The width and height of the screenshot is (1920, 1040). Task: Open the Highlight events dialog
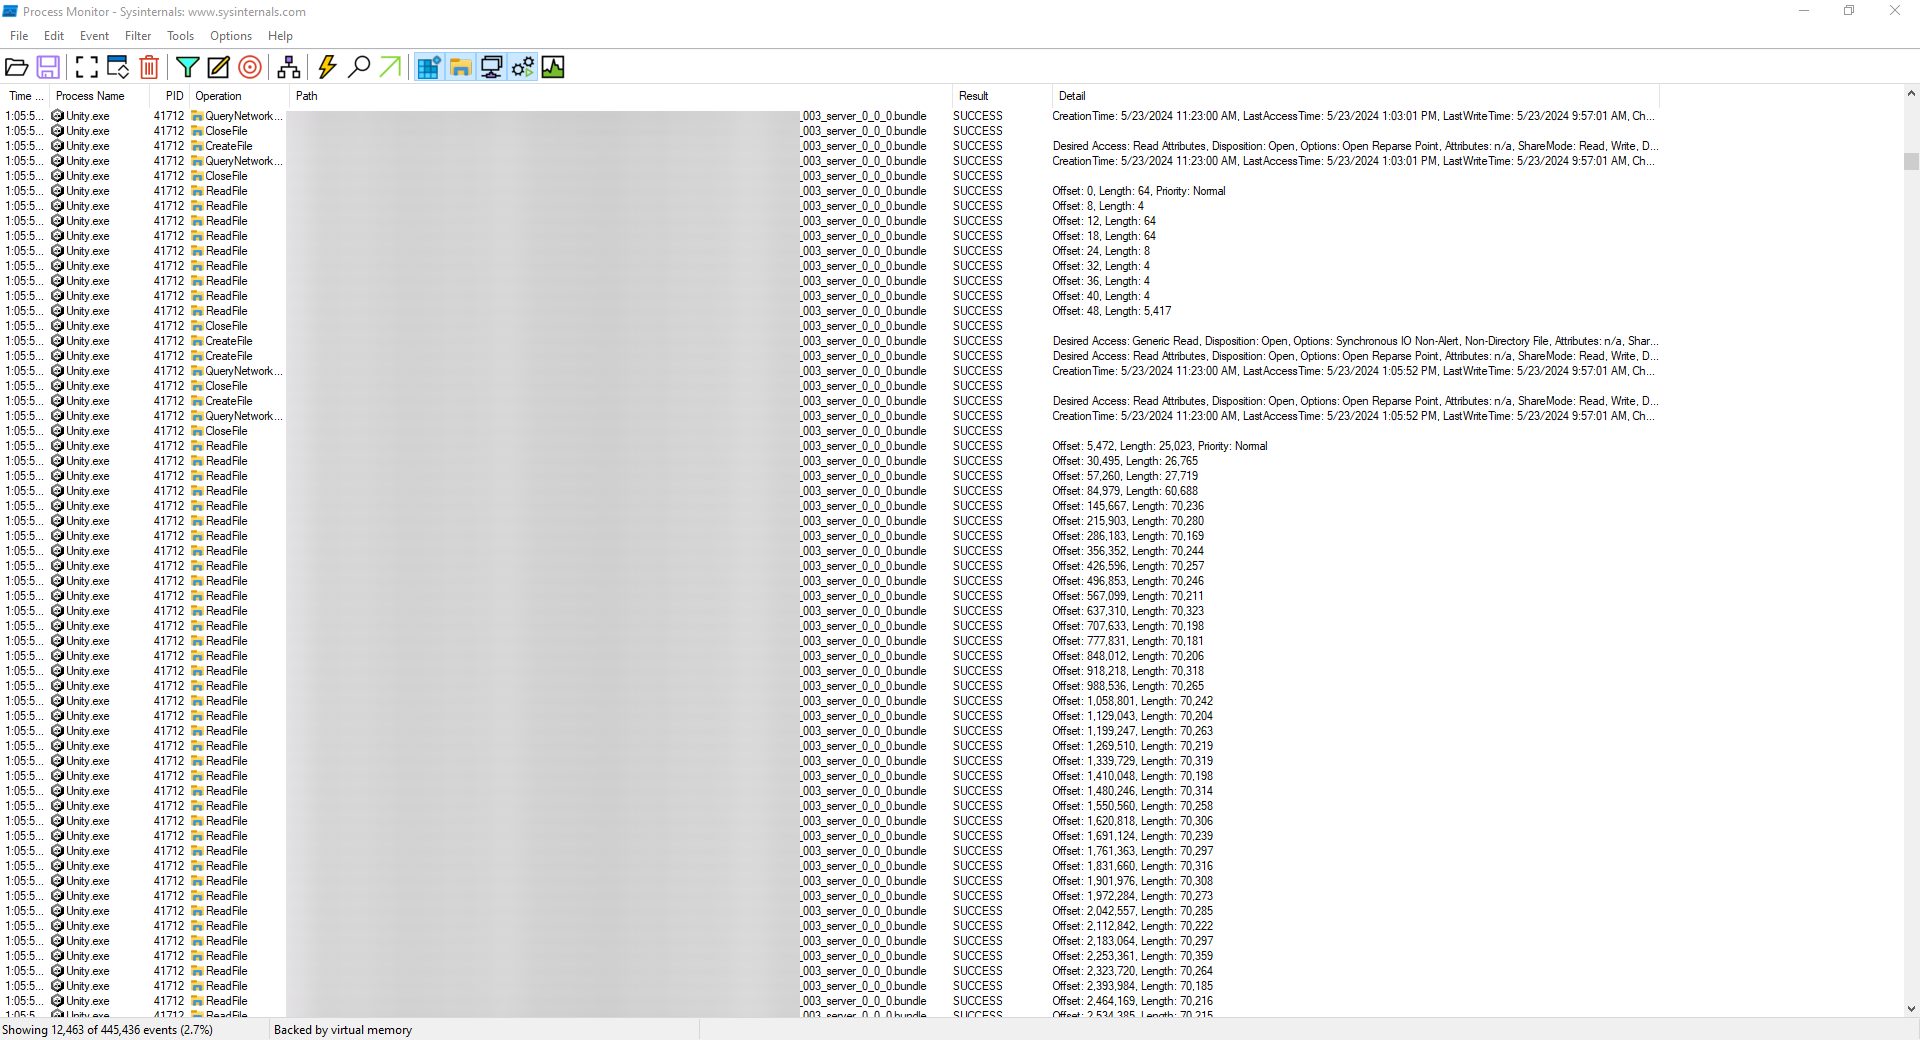pos(218,67)
